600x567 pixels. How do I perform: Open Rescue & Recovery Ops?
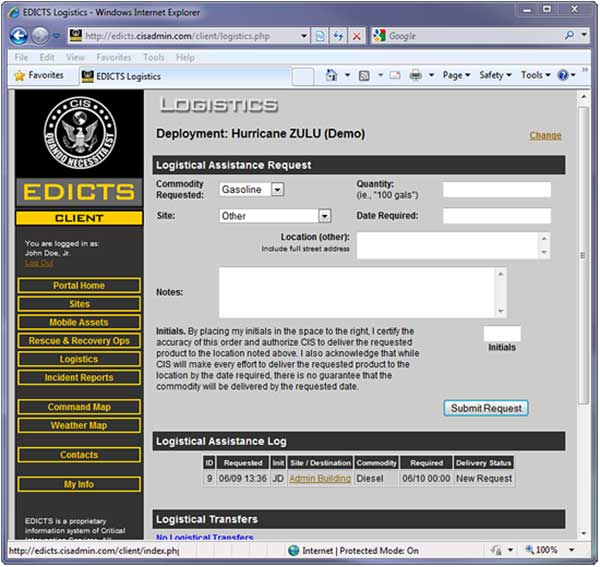(79, 341)
